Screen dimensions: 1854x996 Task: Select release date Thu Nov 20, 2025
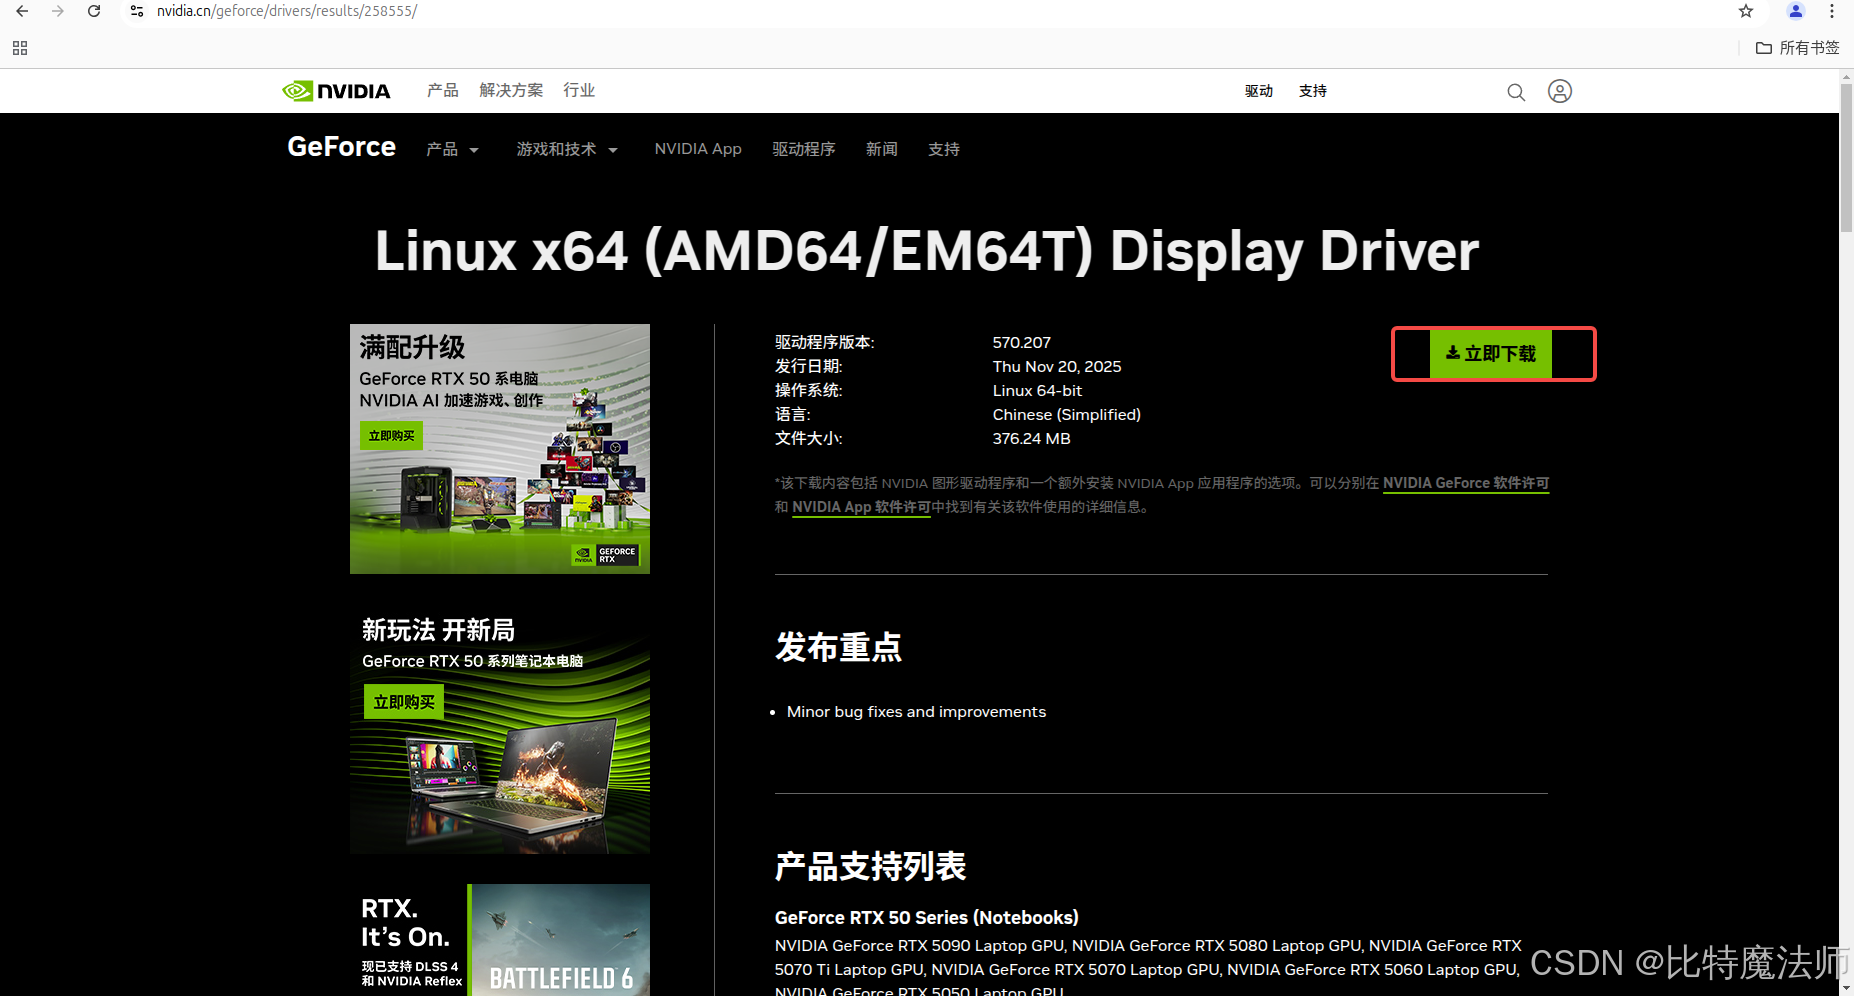1057,366
